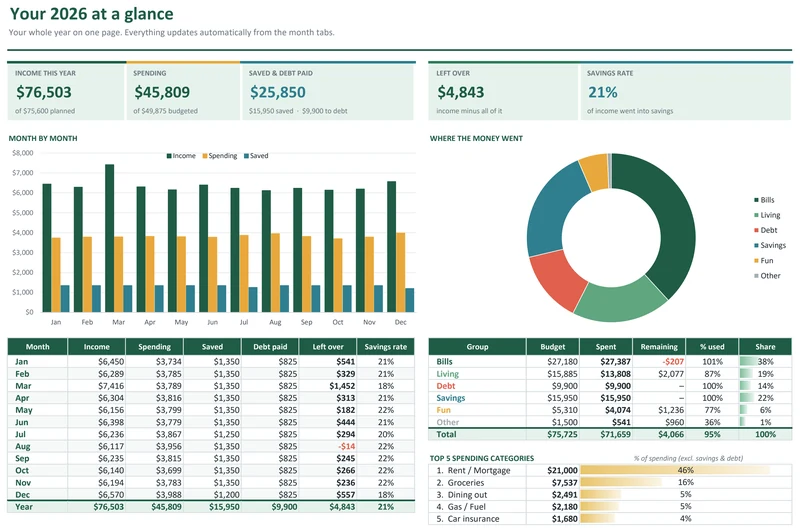The width and height of the screenshot is (800, 532).
Task: Click the Savings entry in donut legend
Action: 770,245
